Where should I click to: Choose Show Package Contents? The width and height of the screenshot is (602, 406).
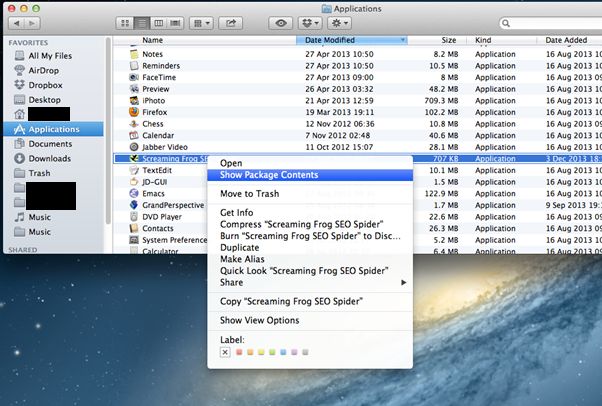(310, 175)
